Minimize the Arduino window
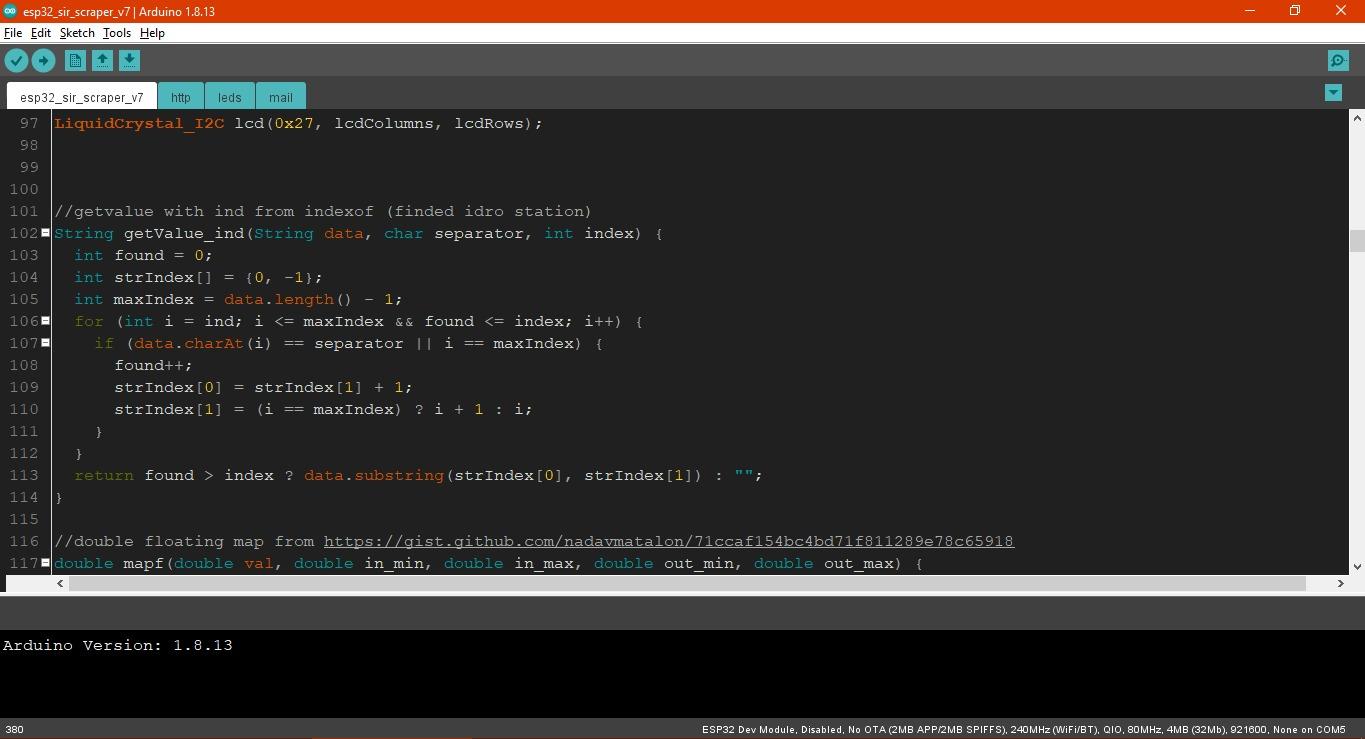 [x=1249, y=11]
